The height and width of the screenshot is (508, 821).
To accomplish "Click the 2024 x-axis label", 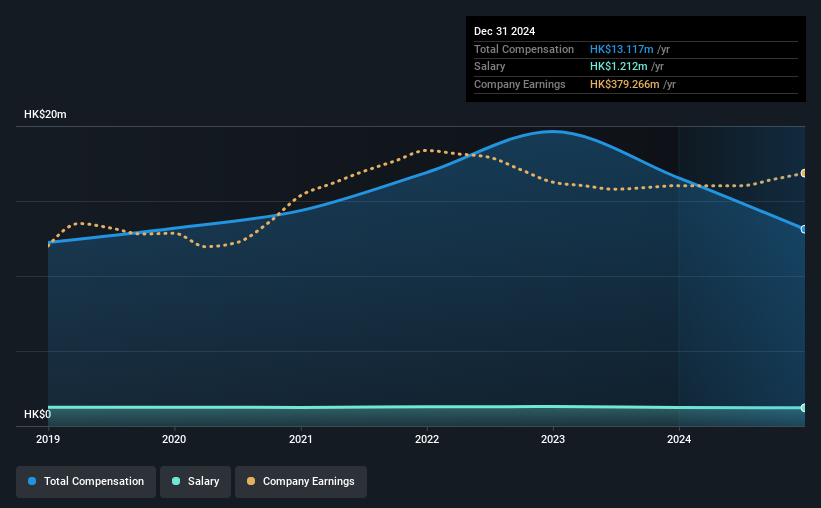I will click(679, 439).
